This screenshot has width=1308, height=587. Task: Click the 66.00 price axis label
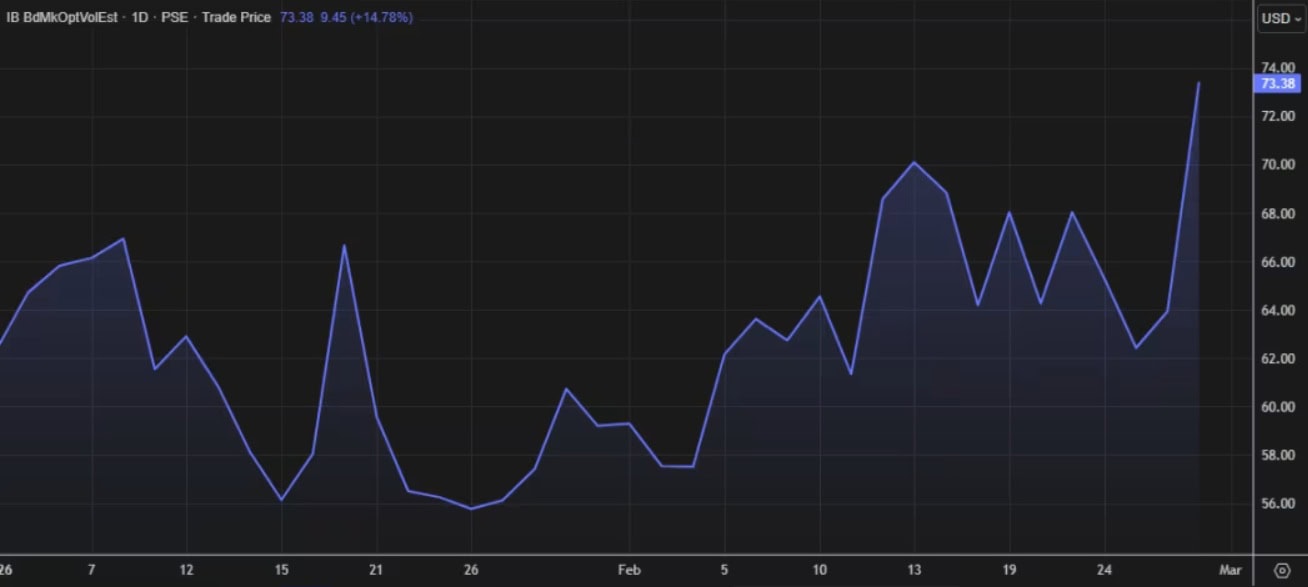(x=1279, y=262)
